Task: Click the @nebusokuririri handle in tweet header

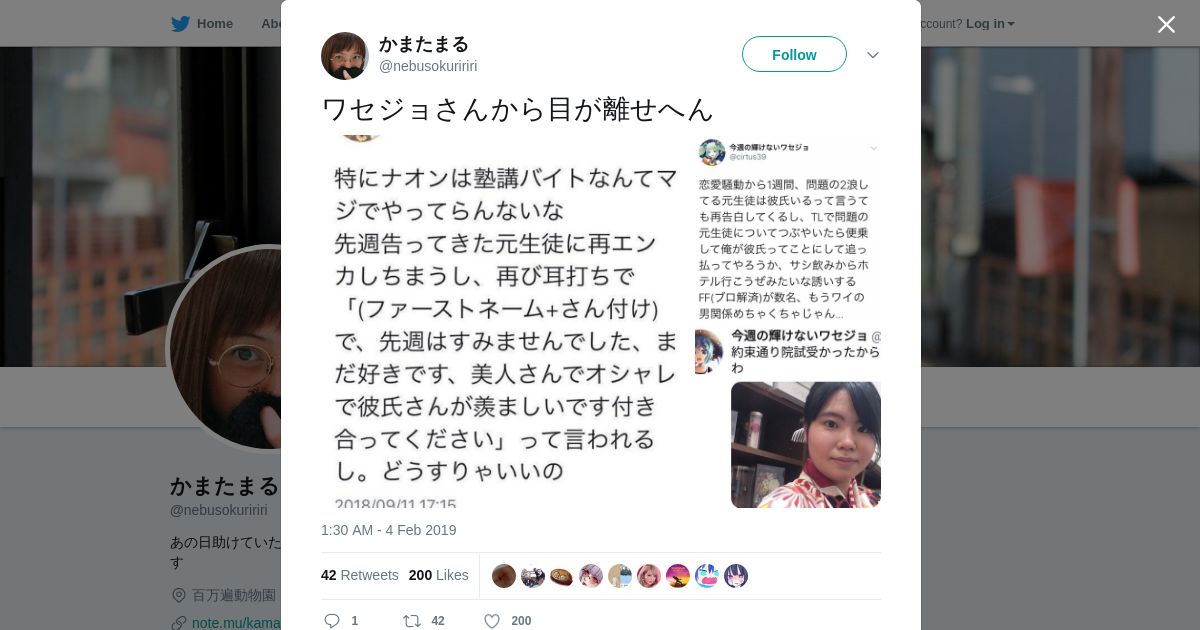Action: [x=428, y=66]
